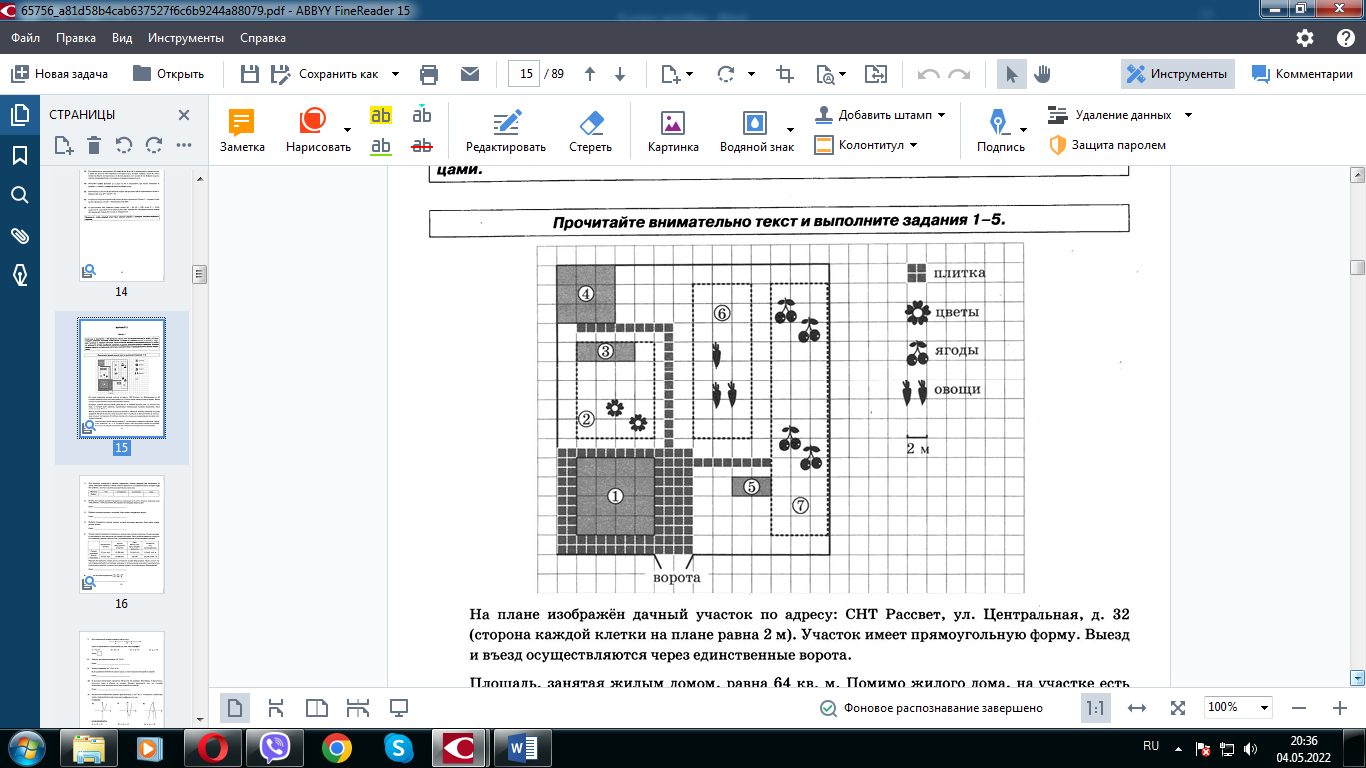Activate the arrow pointer selection tool
The height and width of the screenshot is (768, 1366).
click(1011, 74)
